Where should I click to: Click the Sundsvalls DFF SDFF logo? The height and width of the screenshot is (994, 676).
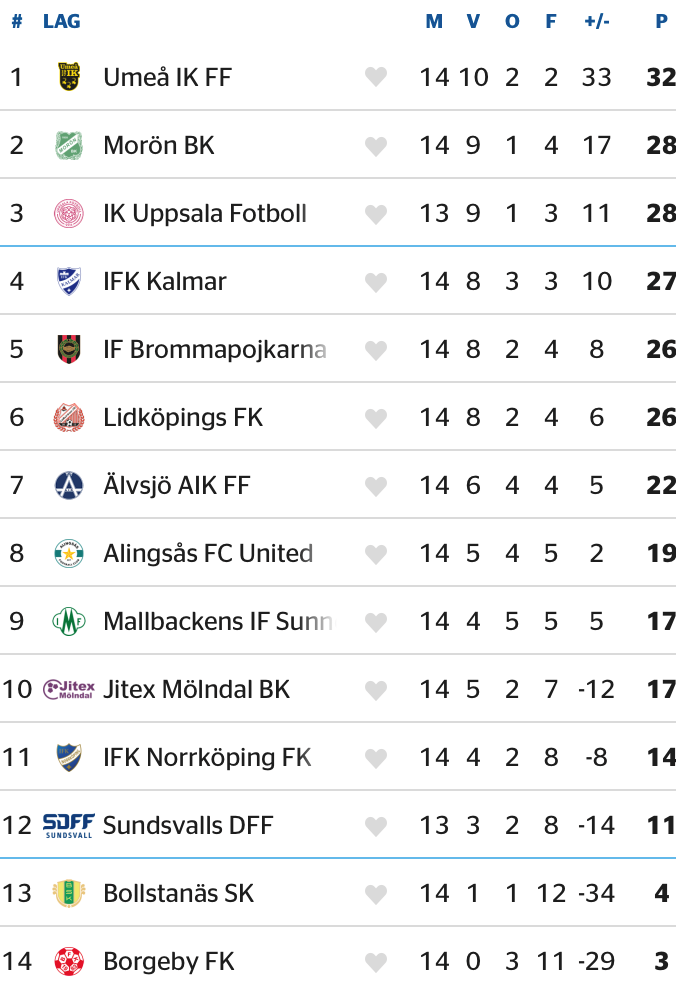tap(69, 825)
